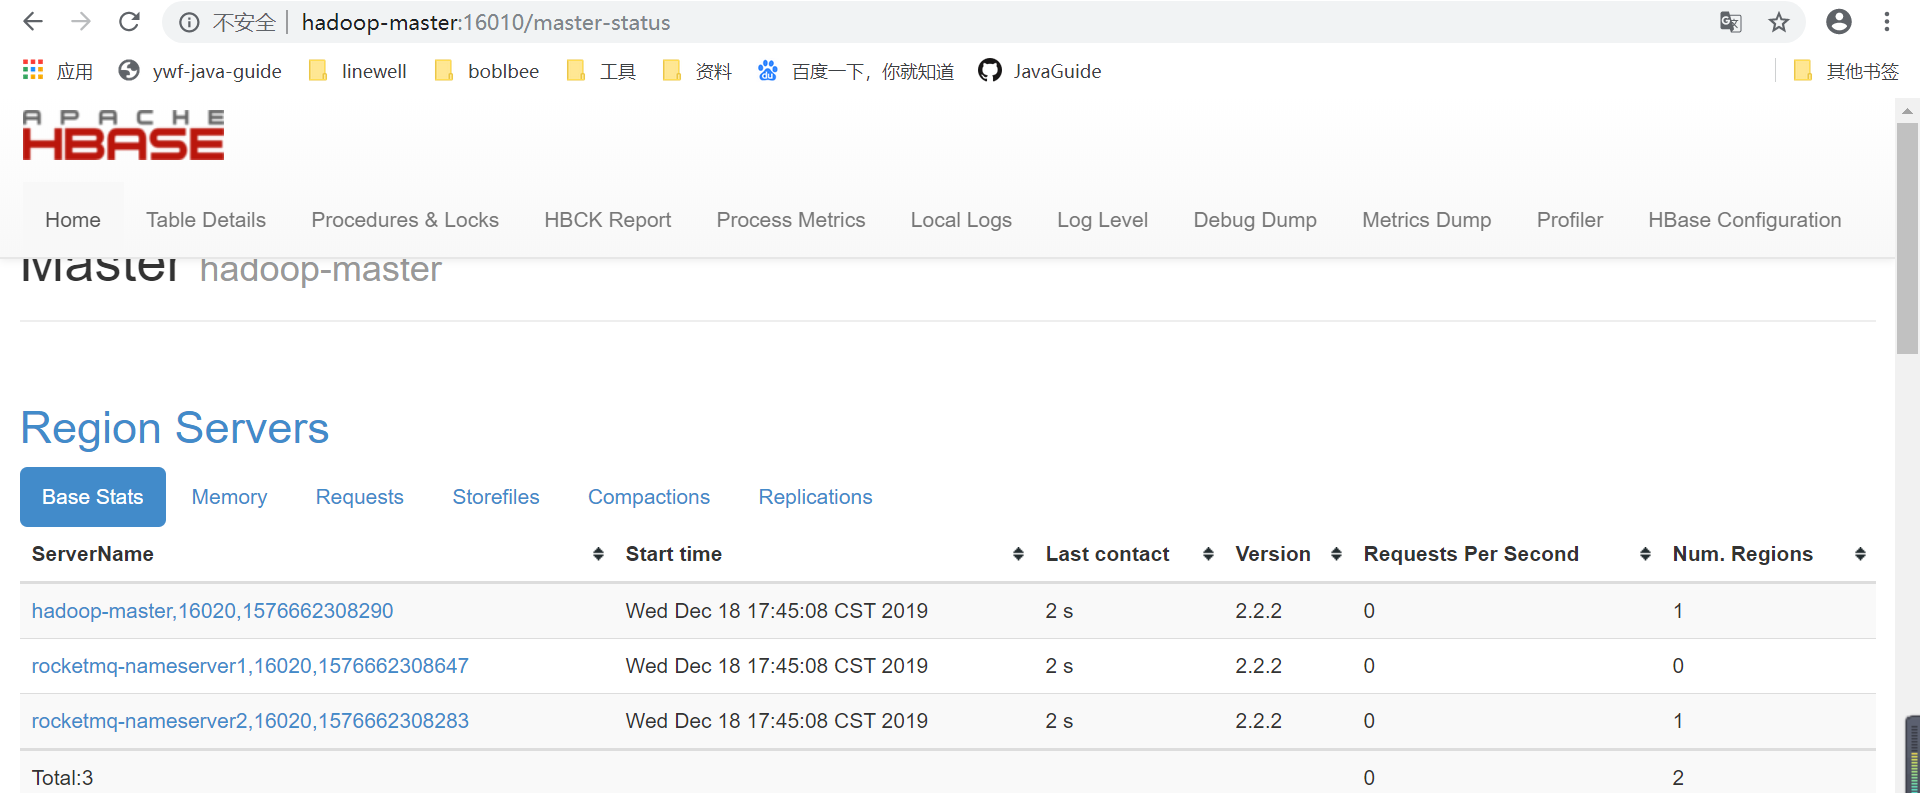The height and width of the screenshot is (793, 1920).
Task: Open the Chrome profile avatar icon
Action: pos(1839,21)
